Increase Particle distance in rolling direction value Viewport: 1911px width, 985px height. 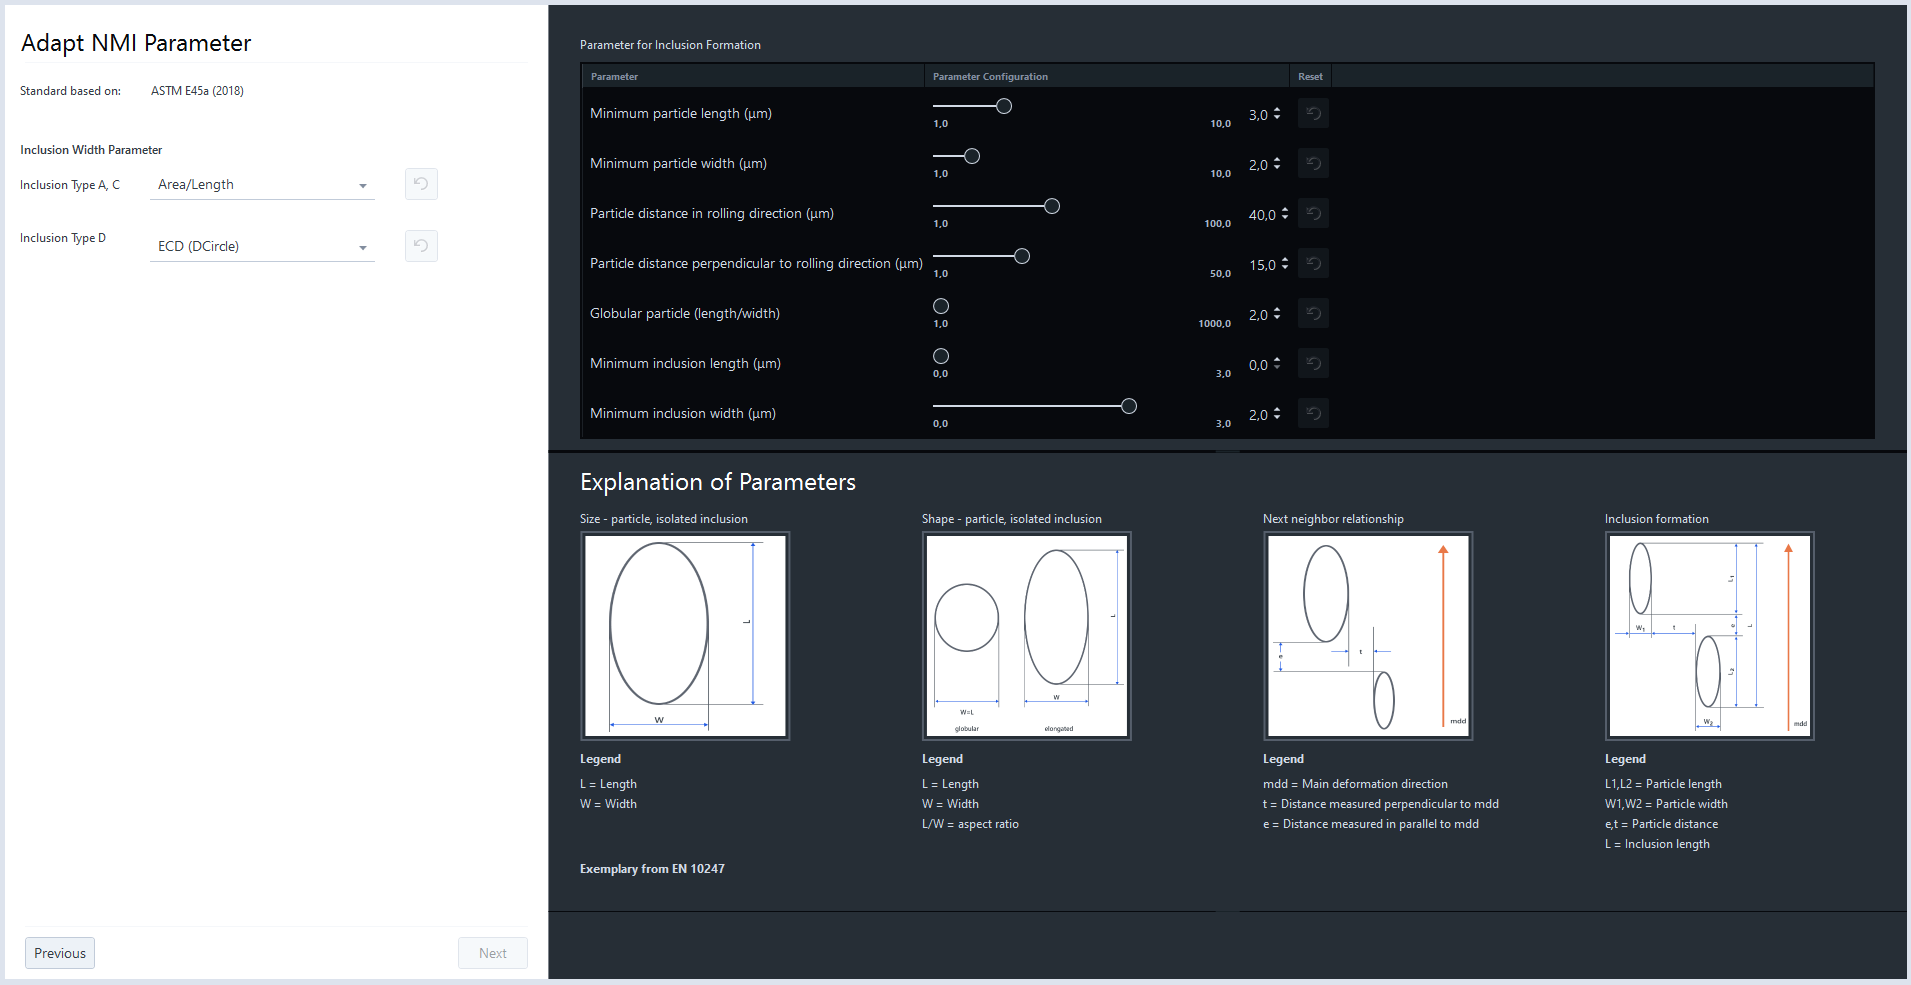click(x=1283, y=208)
